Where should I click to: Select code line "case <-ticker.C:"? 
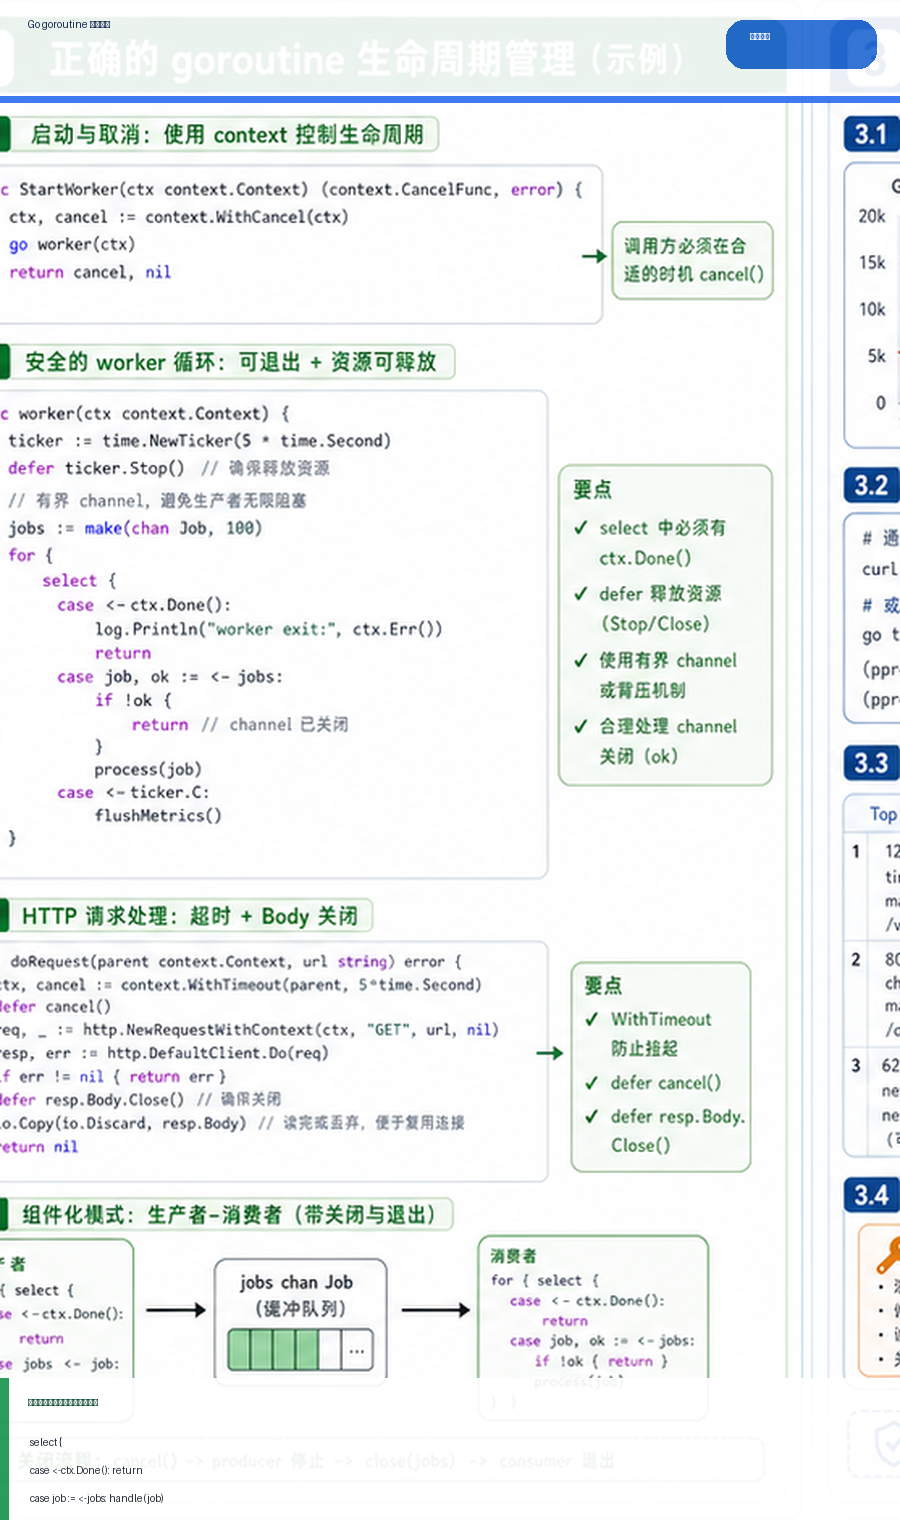click(x=133, y=792)
